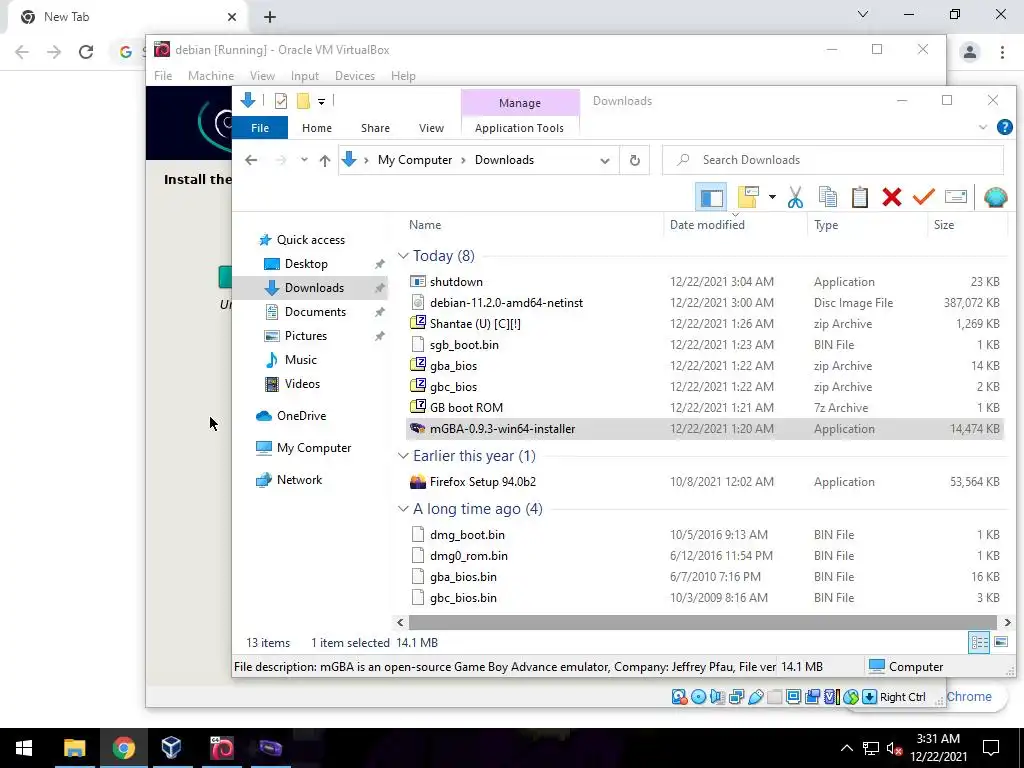Open File Explorer from the taskbar
Image resolution: width=1024 pixels, height=768 pixels.
[74, 748]
